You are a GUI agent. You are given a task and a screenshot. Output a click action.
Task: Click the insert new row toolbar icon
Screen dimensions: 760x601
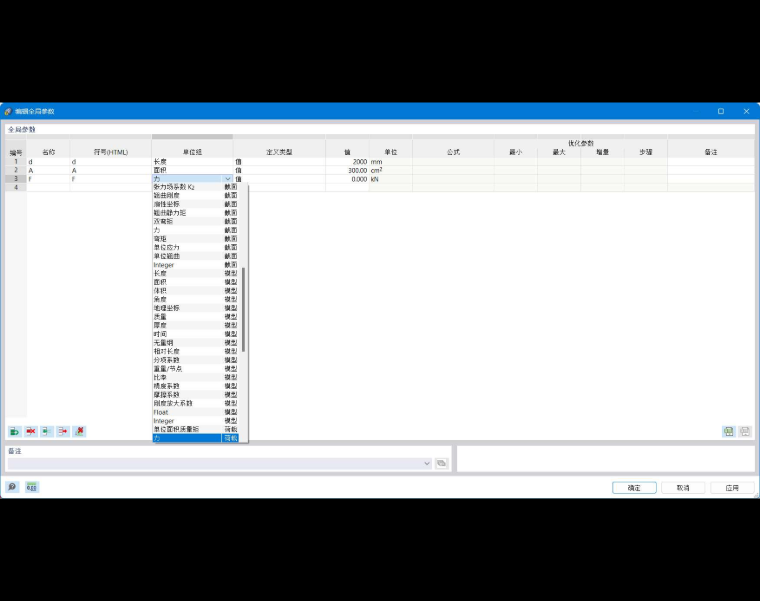click(x=15, y=431)
